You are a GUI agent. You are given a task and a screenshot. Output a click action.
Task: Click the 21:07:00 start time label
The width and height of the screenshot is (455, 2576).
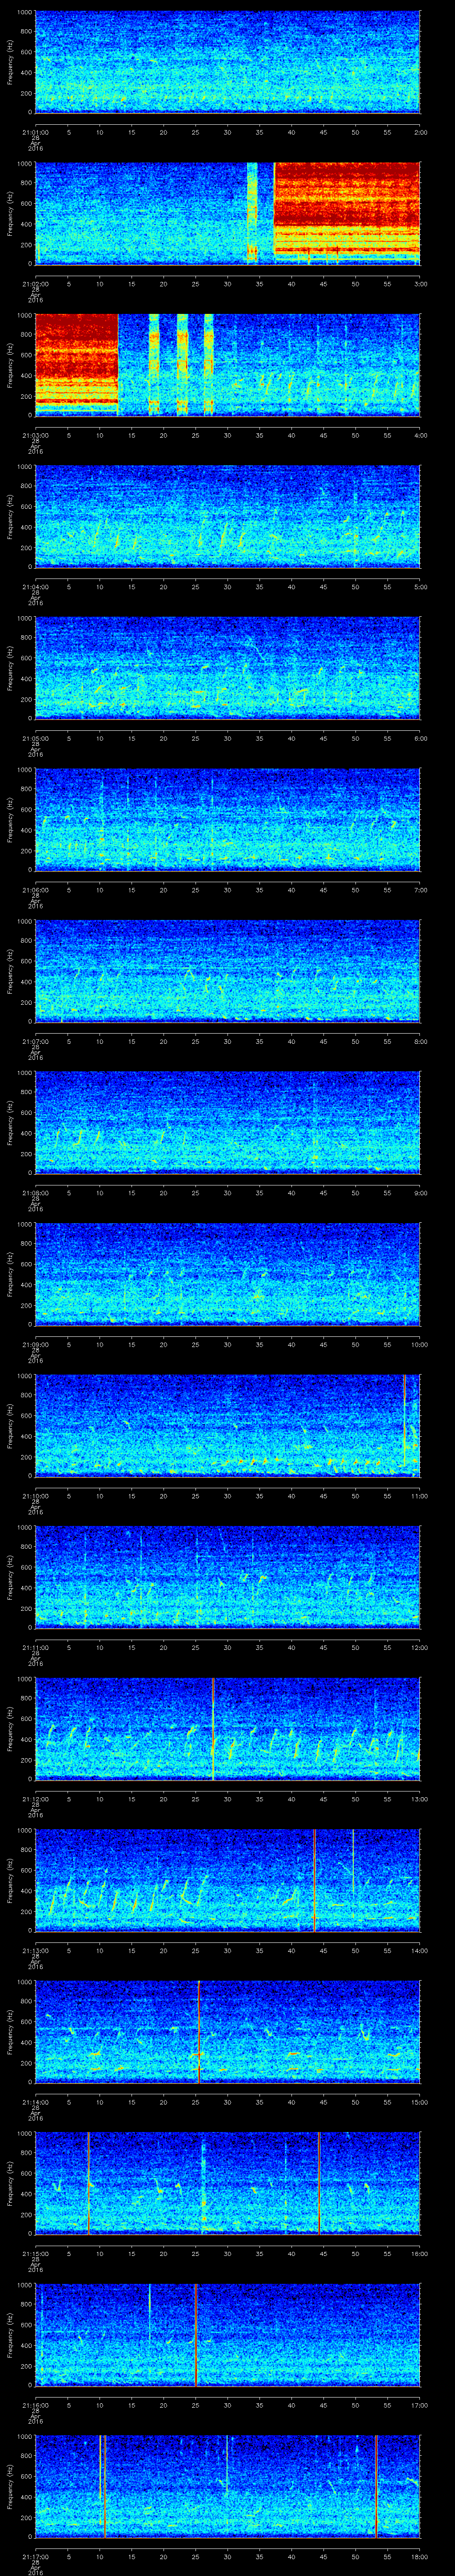35,1042
